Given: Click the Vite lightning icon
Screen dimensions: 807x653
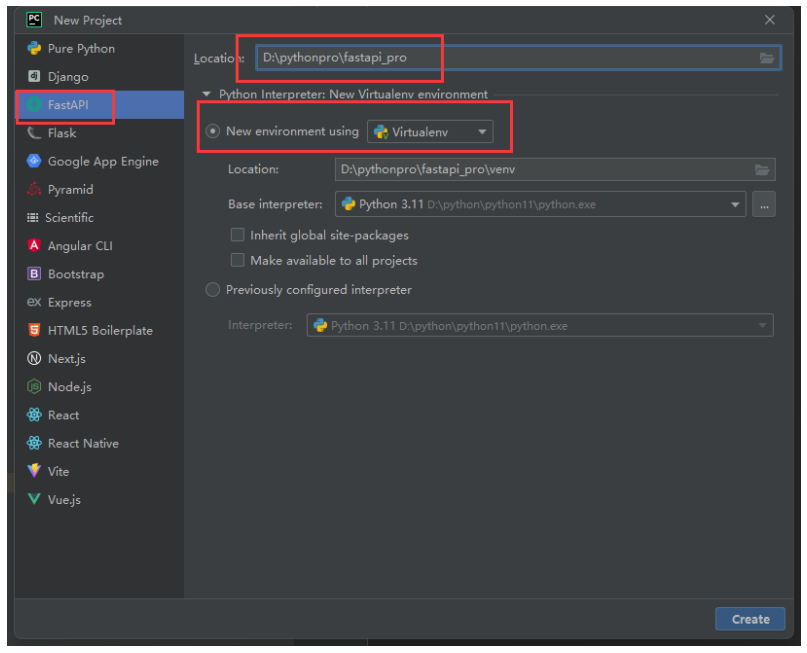Looking at the screenshot, I should [x=34, y=471].
